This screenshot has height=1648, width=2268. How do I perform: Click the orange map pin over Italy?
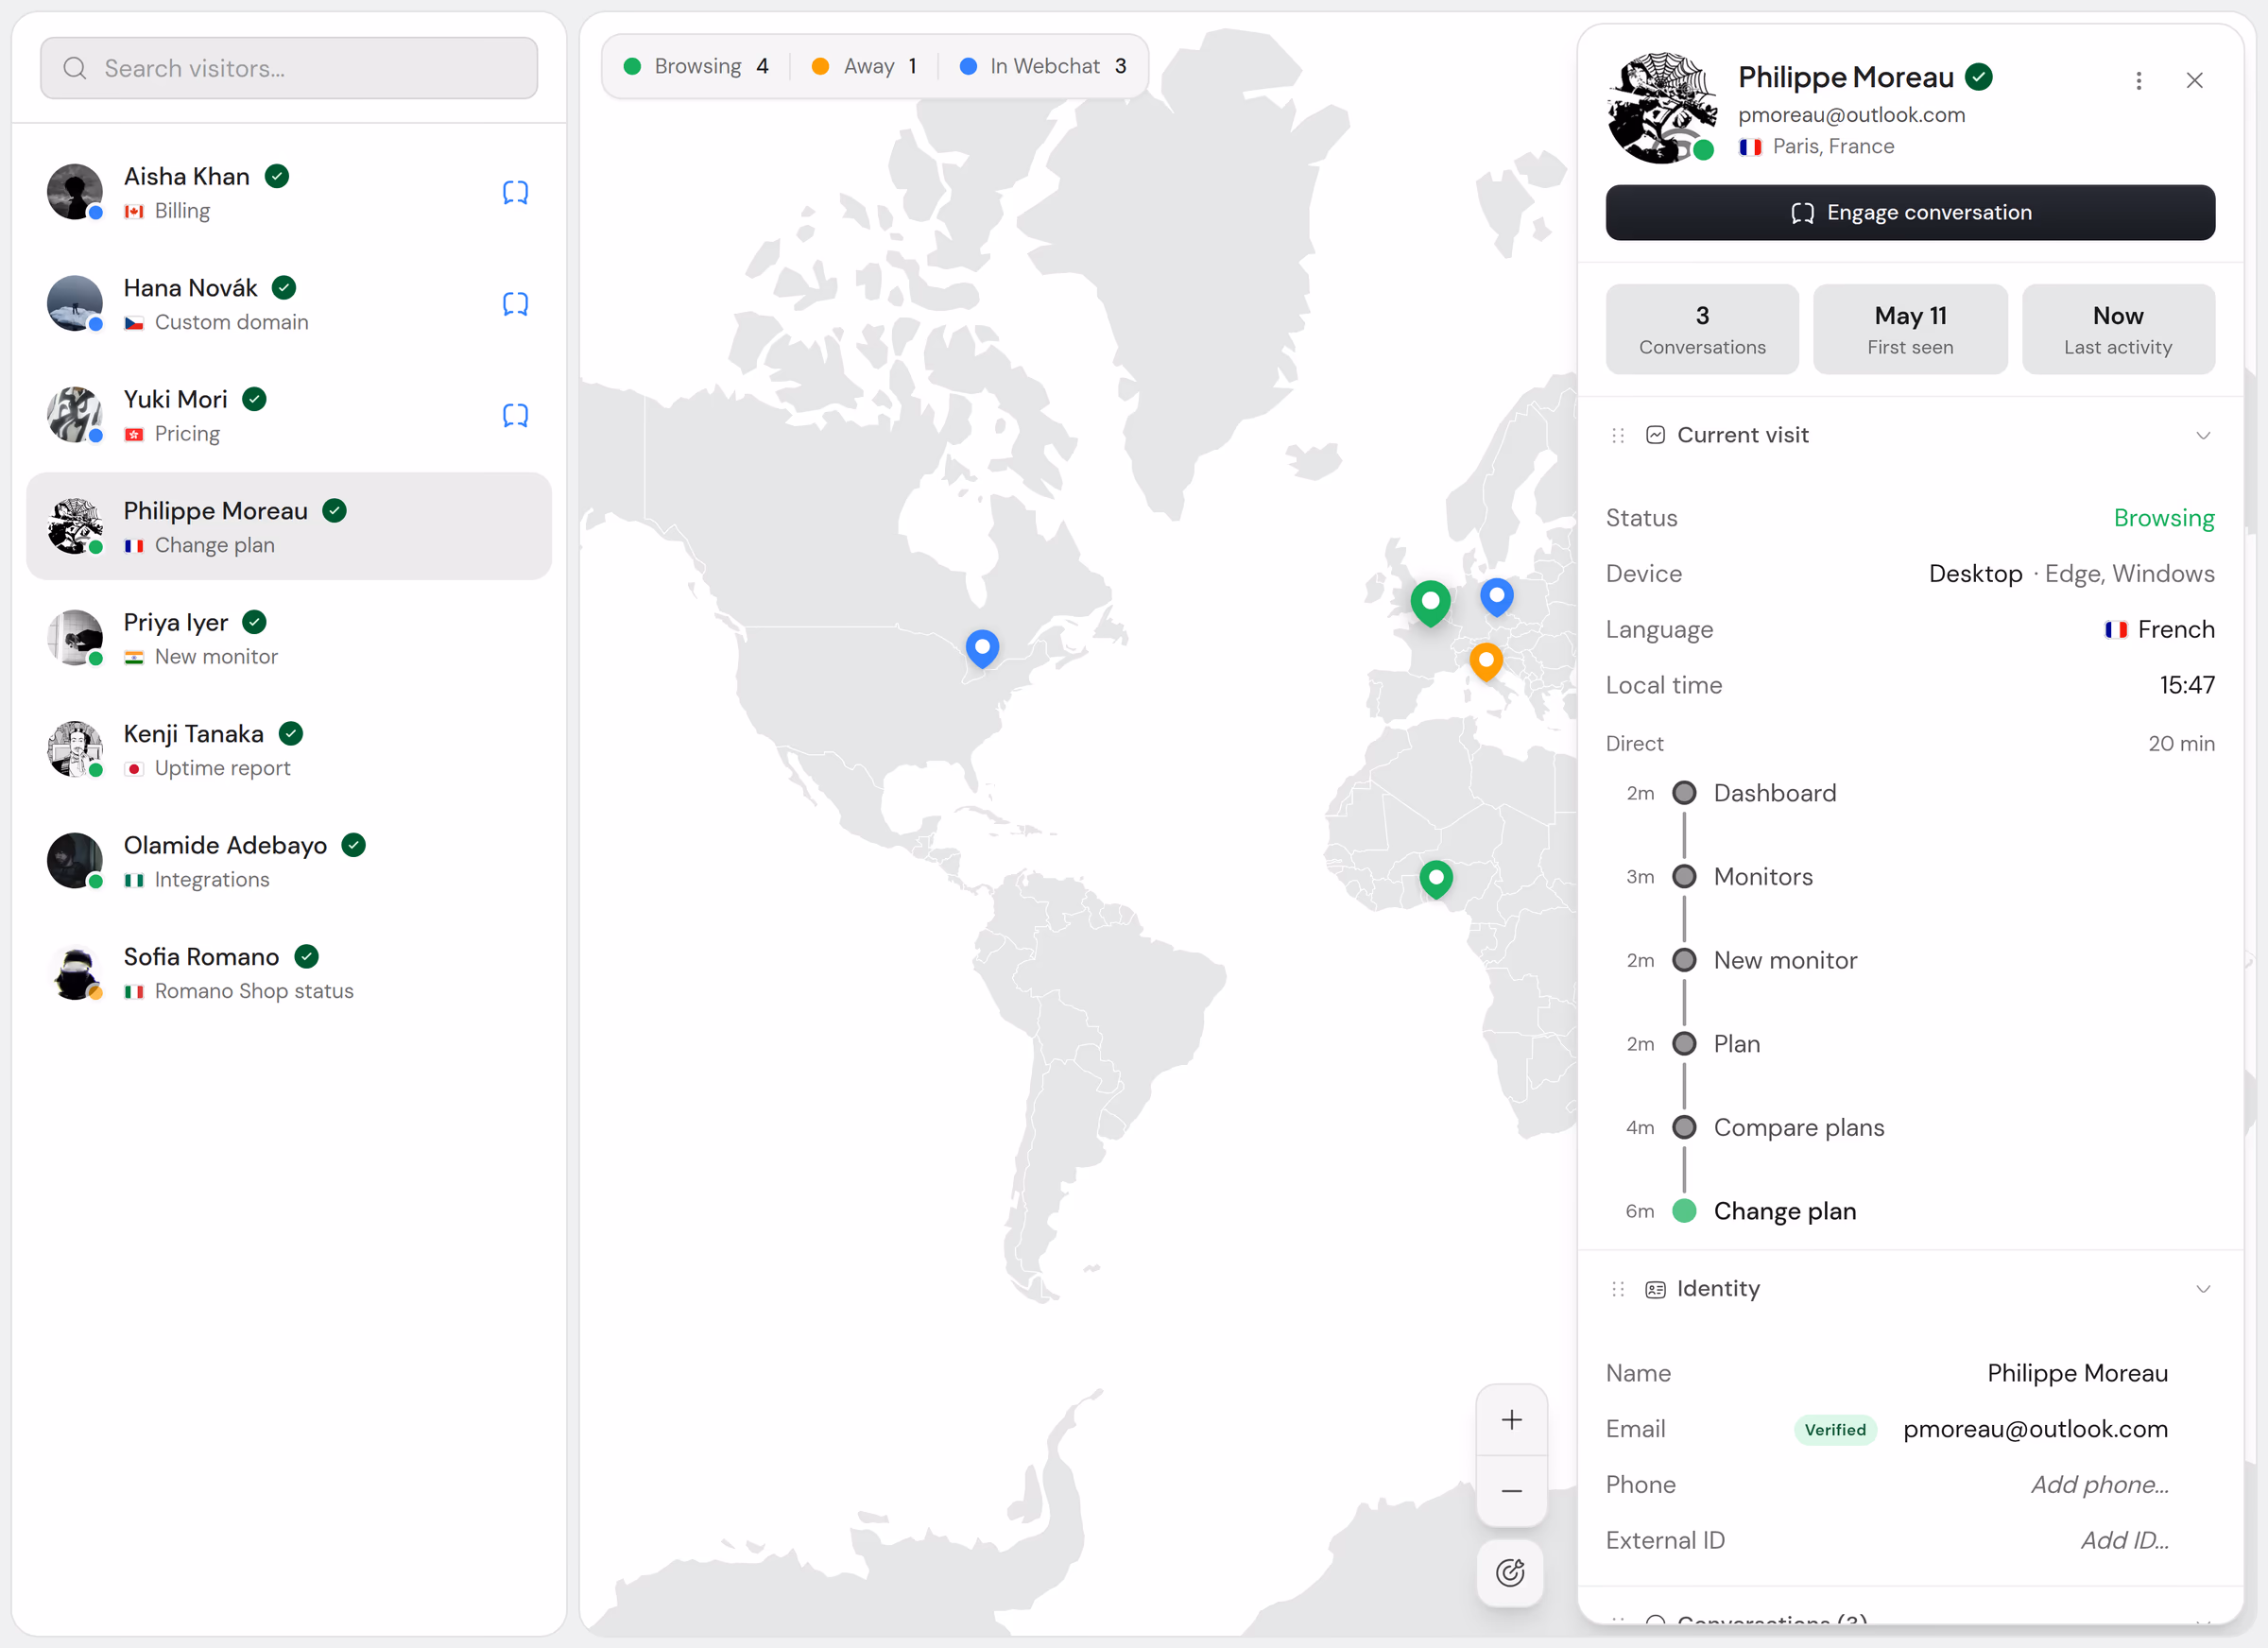[x=1486, y=662]
